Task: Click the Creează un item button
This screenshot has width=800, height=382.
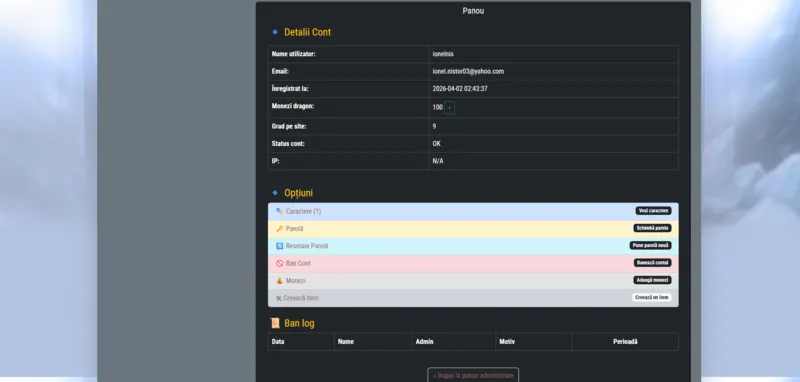Action: coord(652,297)
